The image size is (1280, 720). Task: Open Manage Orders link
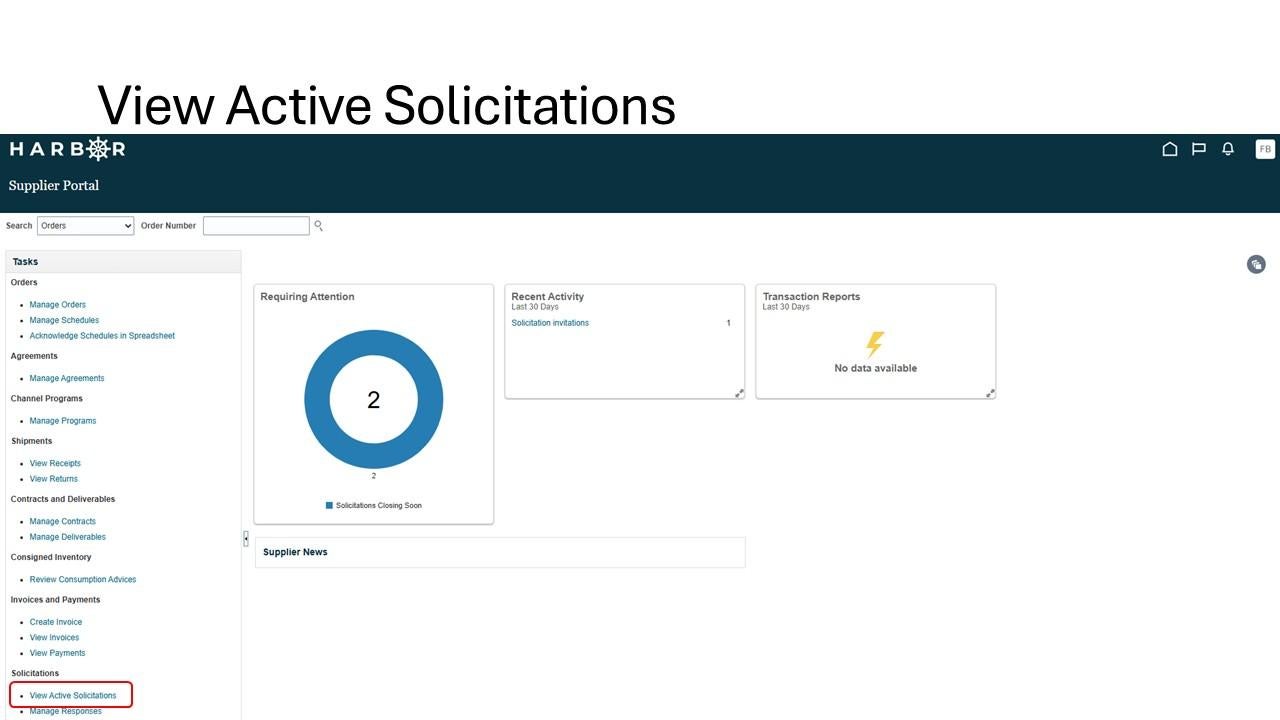pyautogui.click(x=57, y=305)
